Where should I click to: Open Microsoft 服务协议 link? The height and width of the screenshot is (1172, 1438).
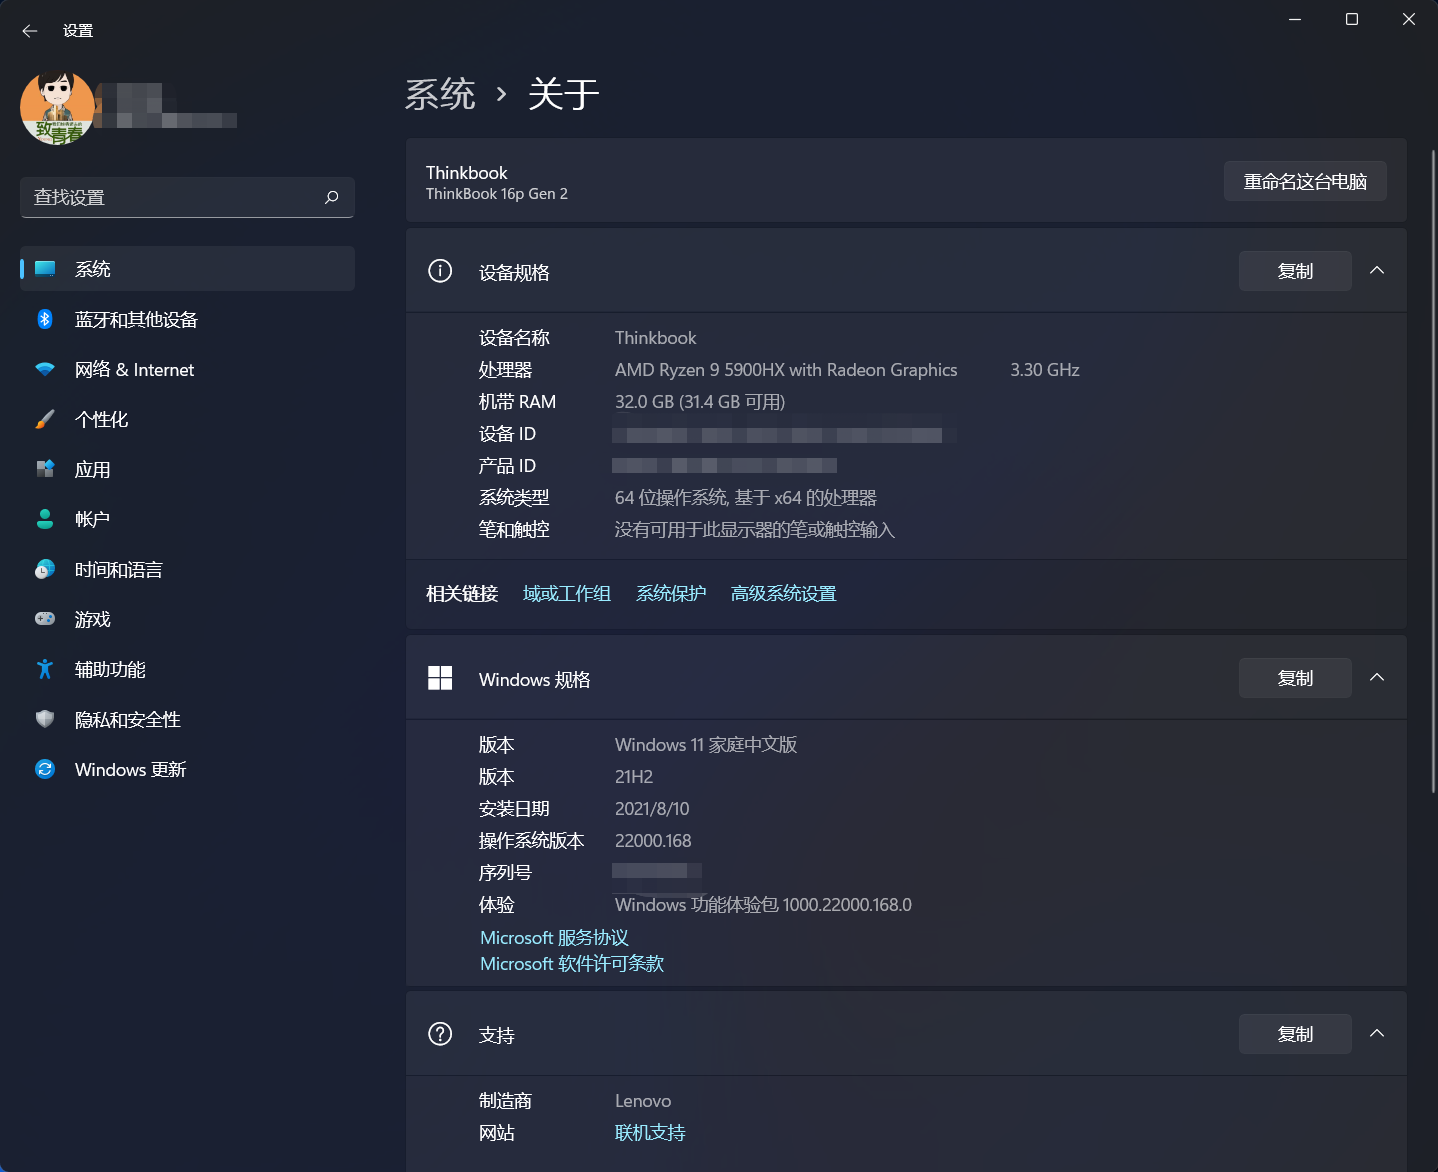554,938
